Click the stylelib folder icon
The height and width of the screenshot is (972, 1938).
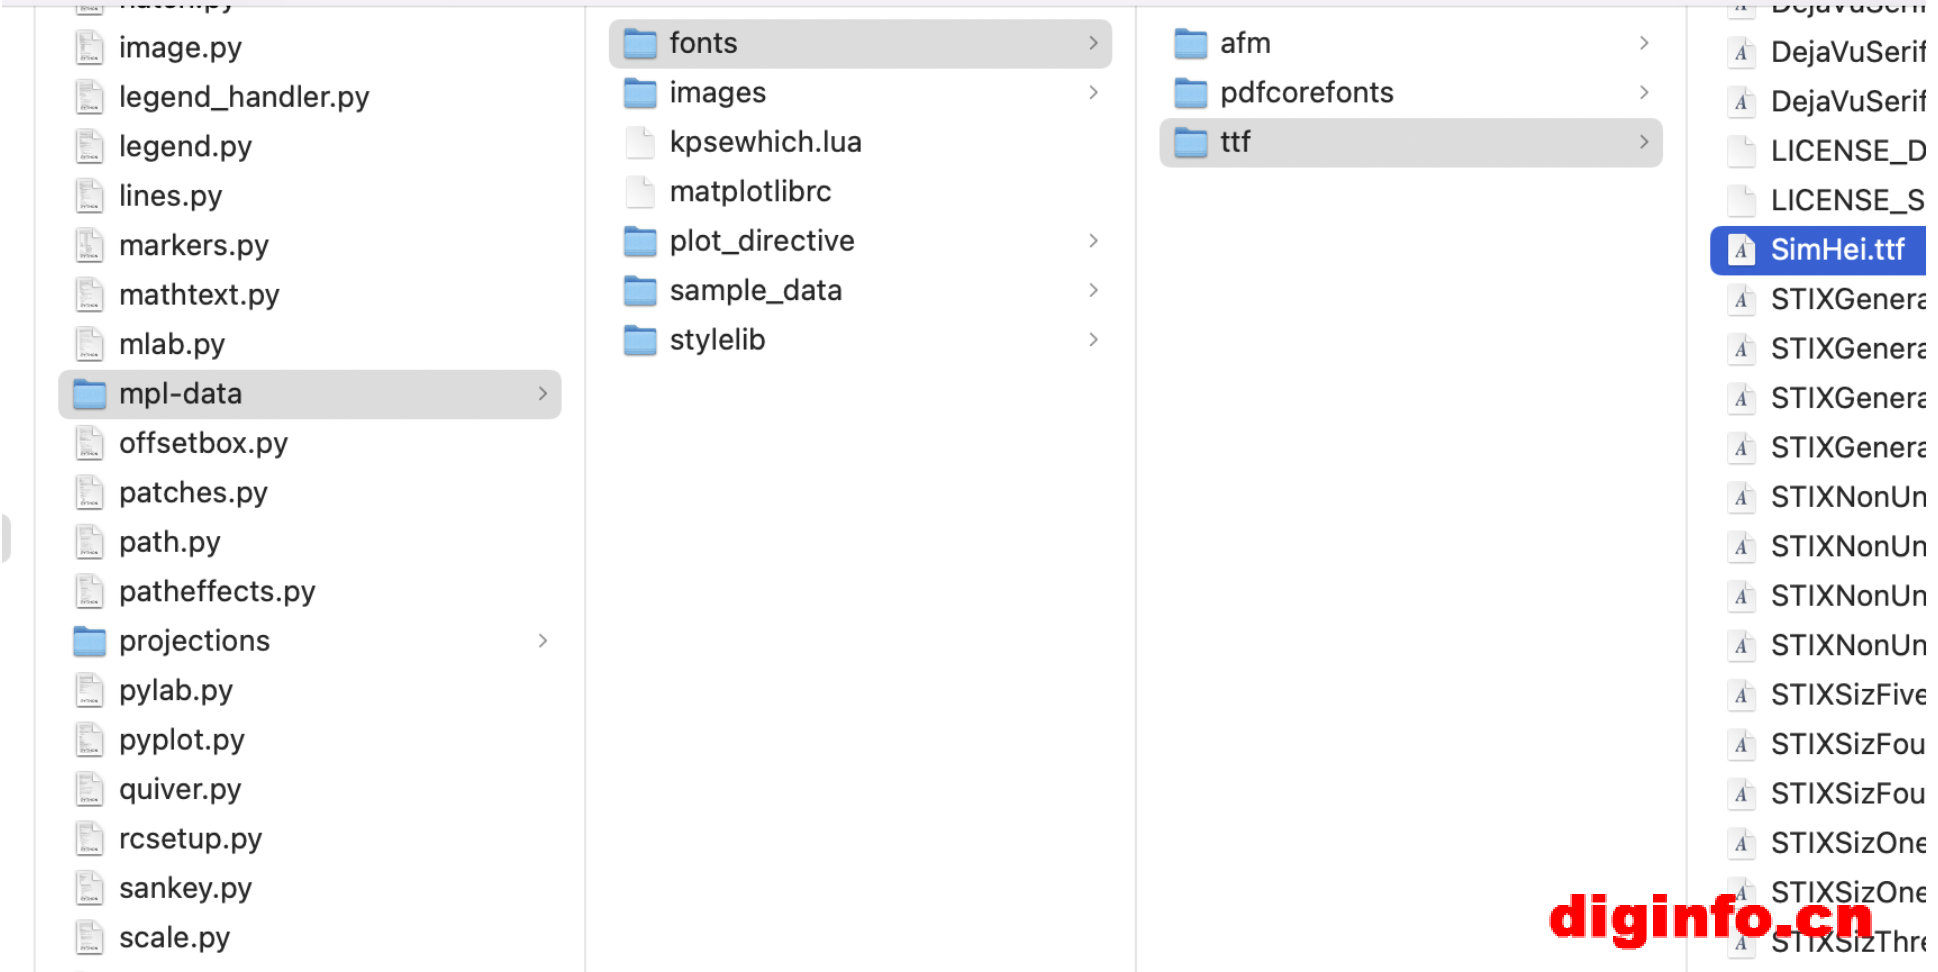(640, 340)
